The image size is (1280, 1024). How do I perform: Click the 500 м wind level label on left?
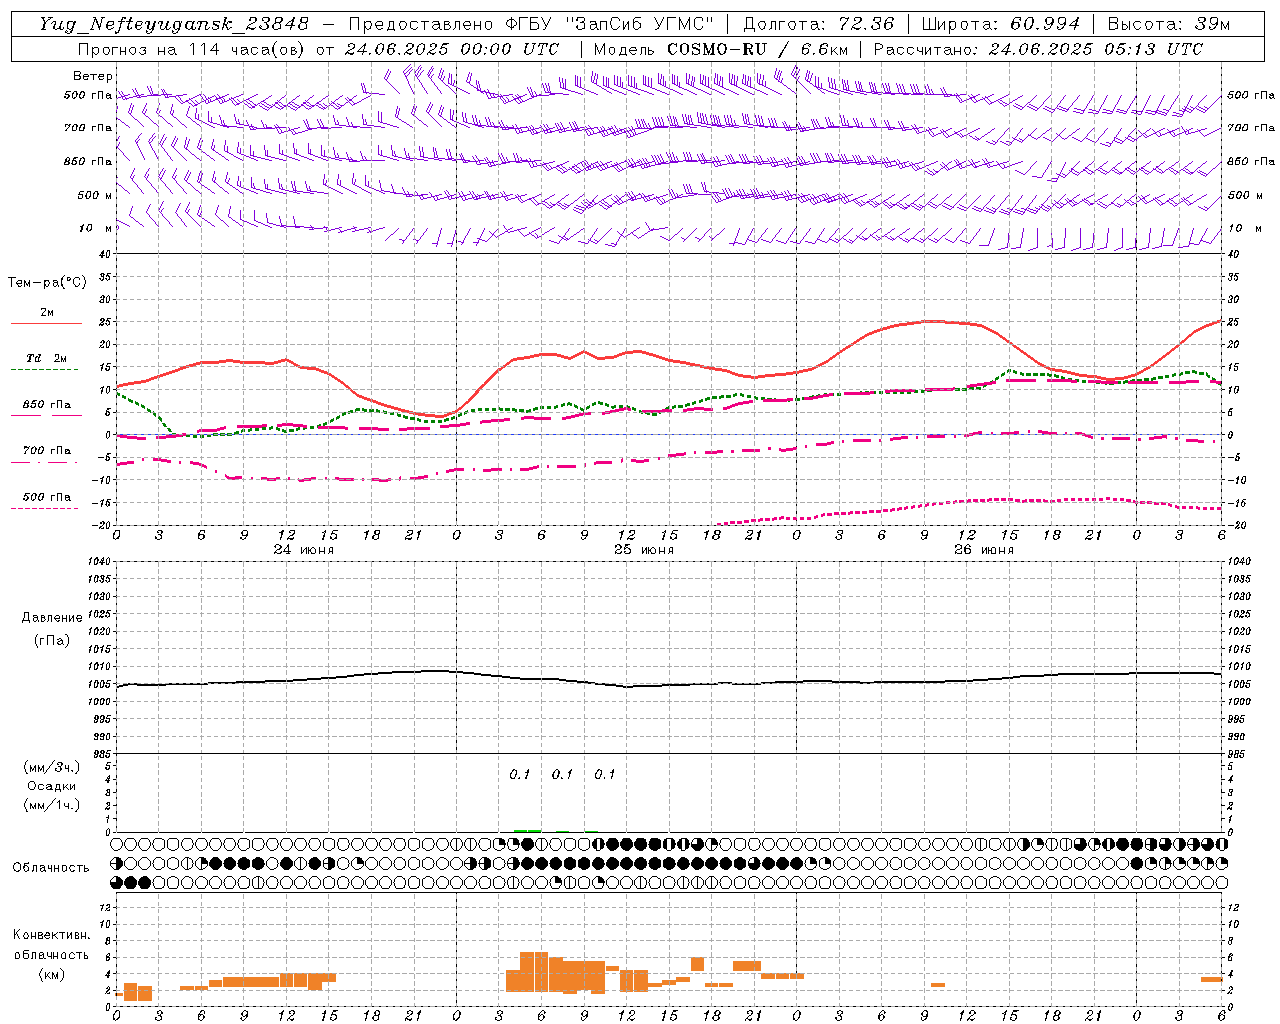coord(96,195)
